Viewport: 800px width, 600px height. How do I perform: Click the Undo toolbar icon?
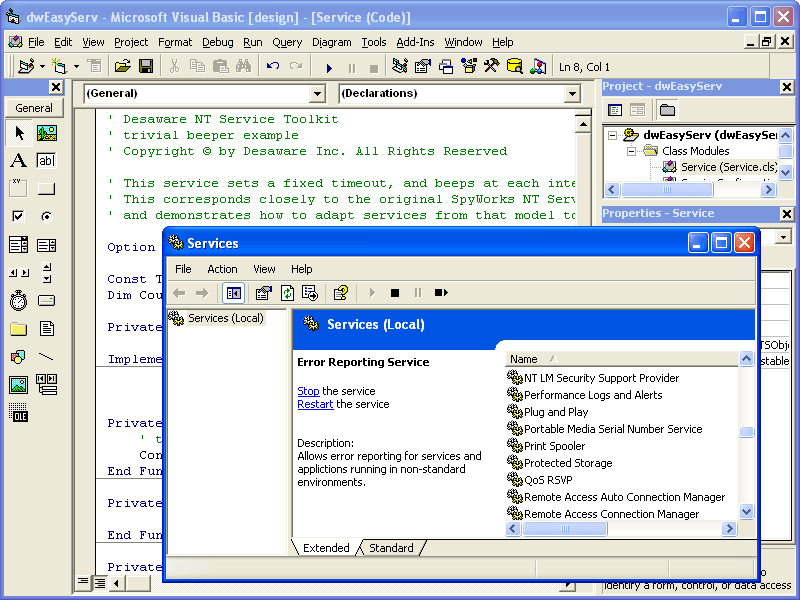pos(273,66)
